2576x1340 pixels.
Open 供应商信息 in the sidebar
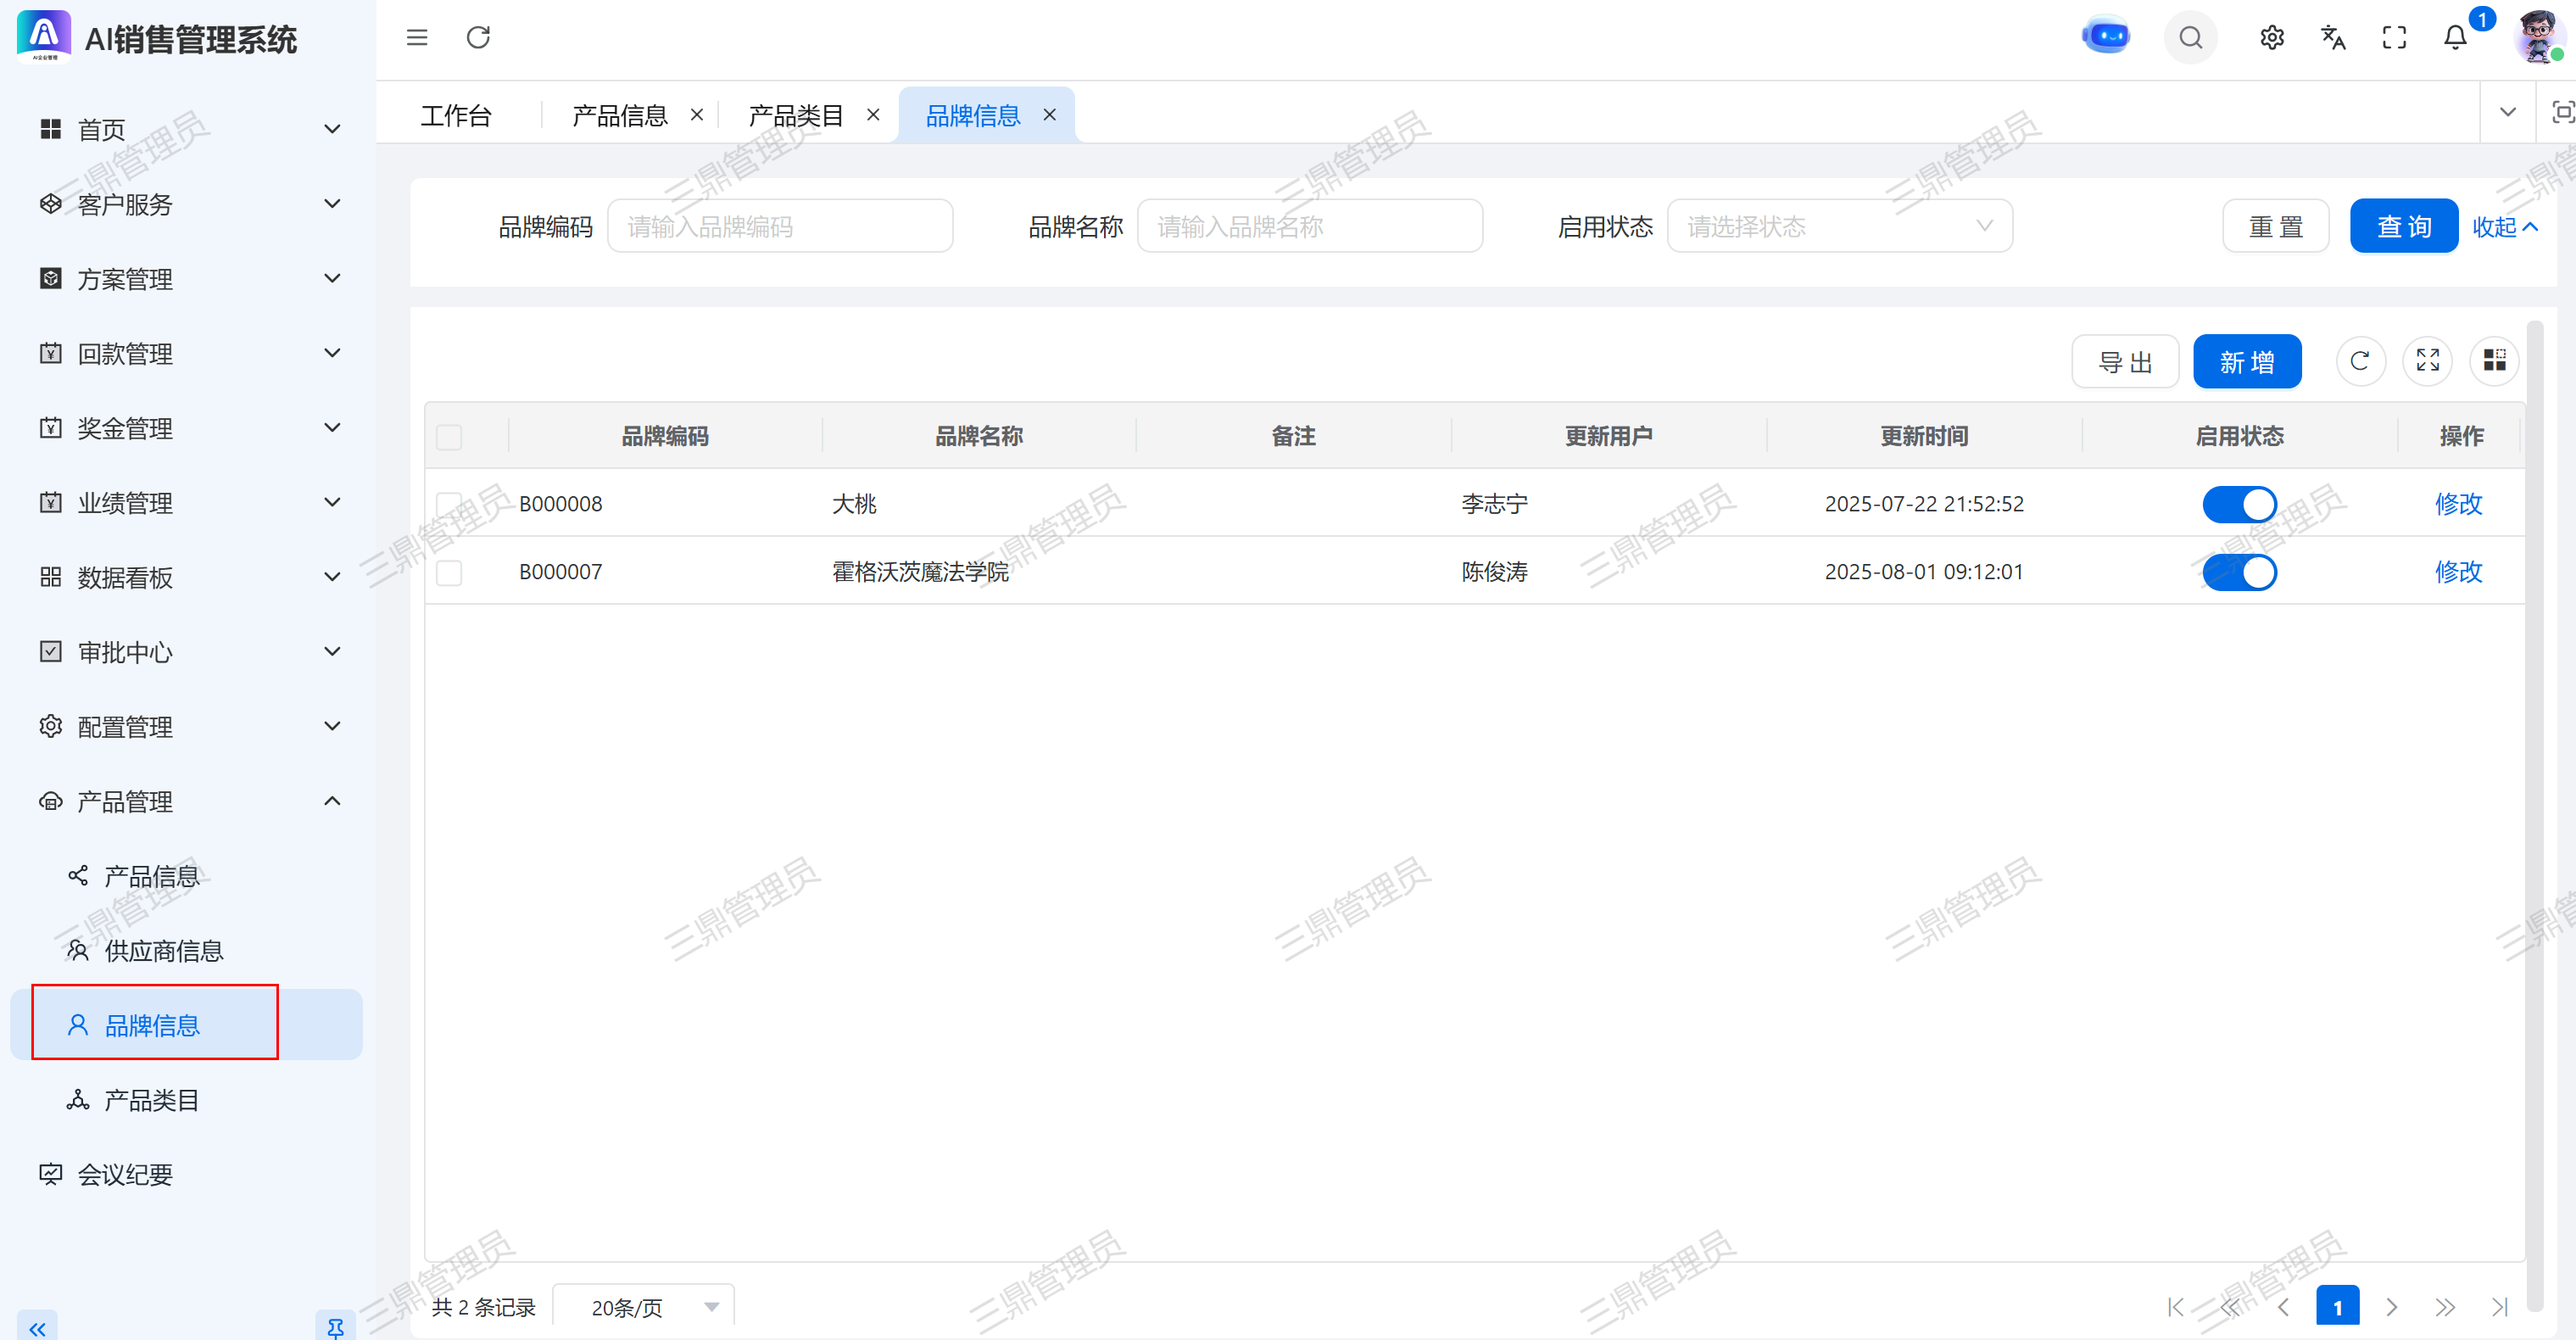click(x=164, y=950)
